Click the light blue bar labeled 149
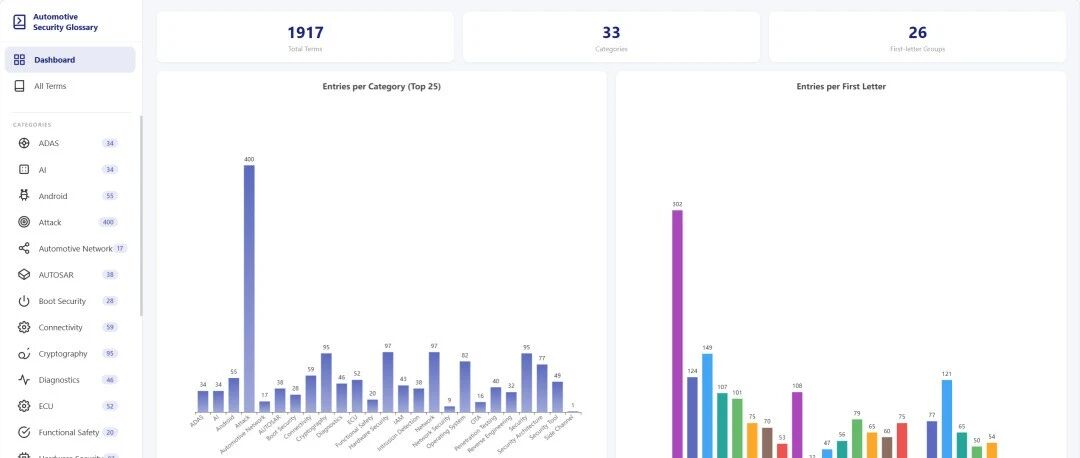The image size is (1080, 458). tap(707, 406)
